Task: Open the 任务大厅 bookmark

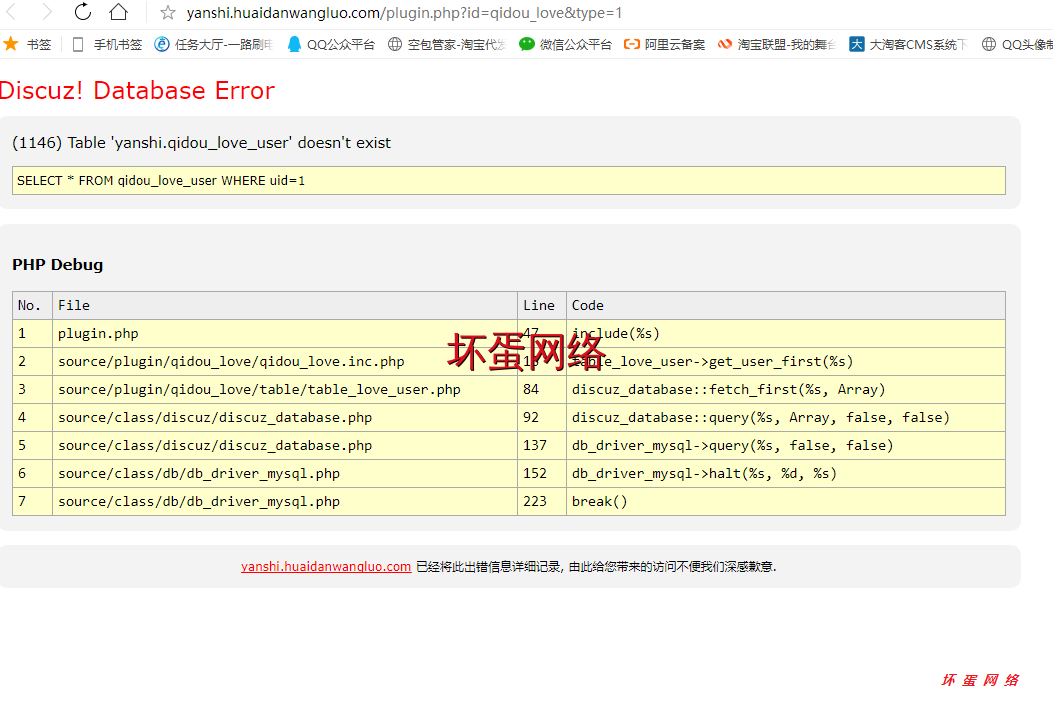Action: point(214,44)
